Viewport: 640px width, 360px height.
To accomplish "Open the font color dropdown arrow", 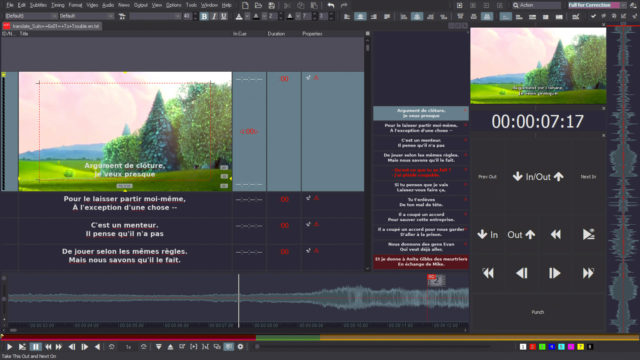I will click(x=247, y=16).
